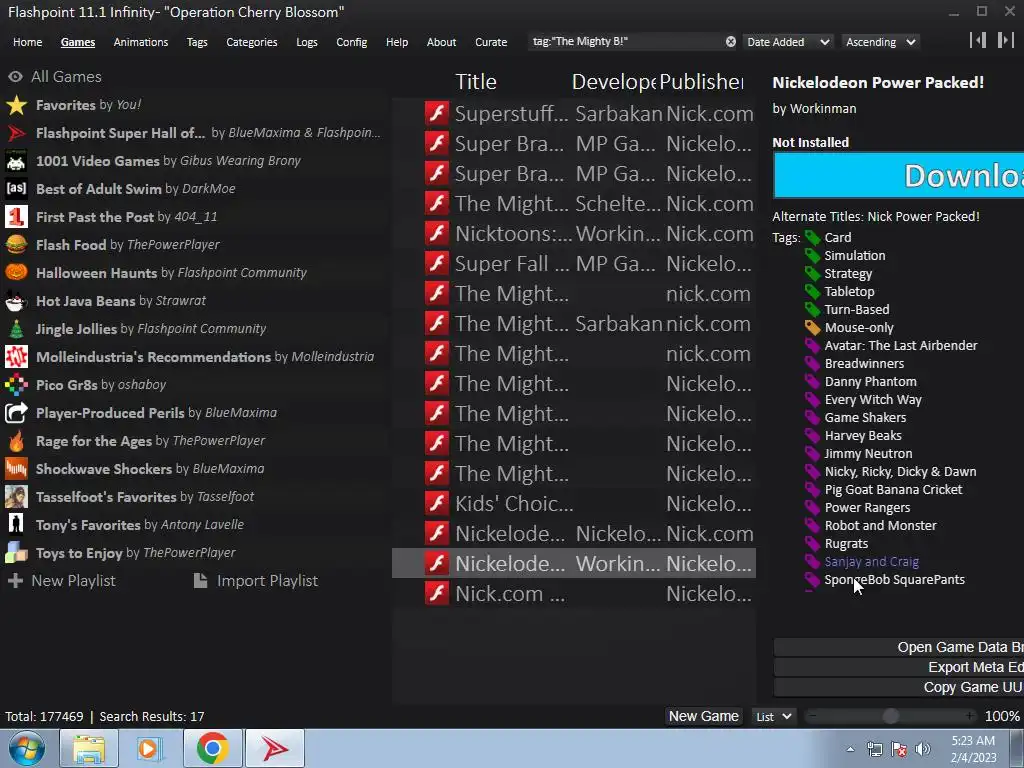Select the First Past the Post playlist icon
The image size is (1024, 768).
(16, 217)
